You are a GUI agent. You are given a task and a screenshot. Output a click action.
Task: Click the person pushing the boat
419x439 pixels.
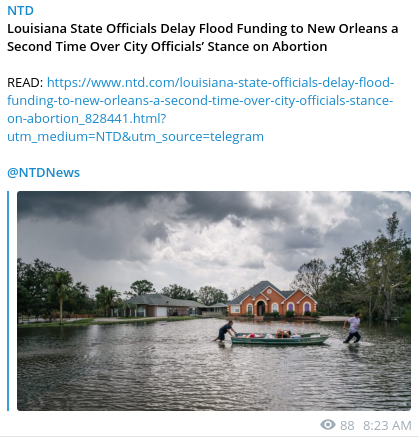coord(226,331)
